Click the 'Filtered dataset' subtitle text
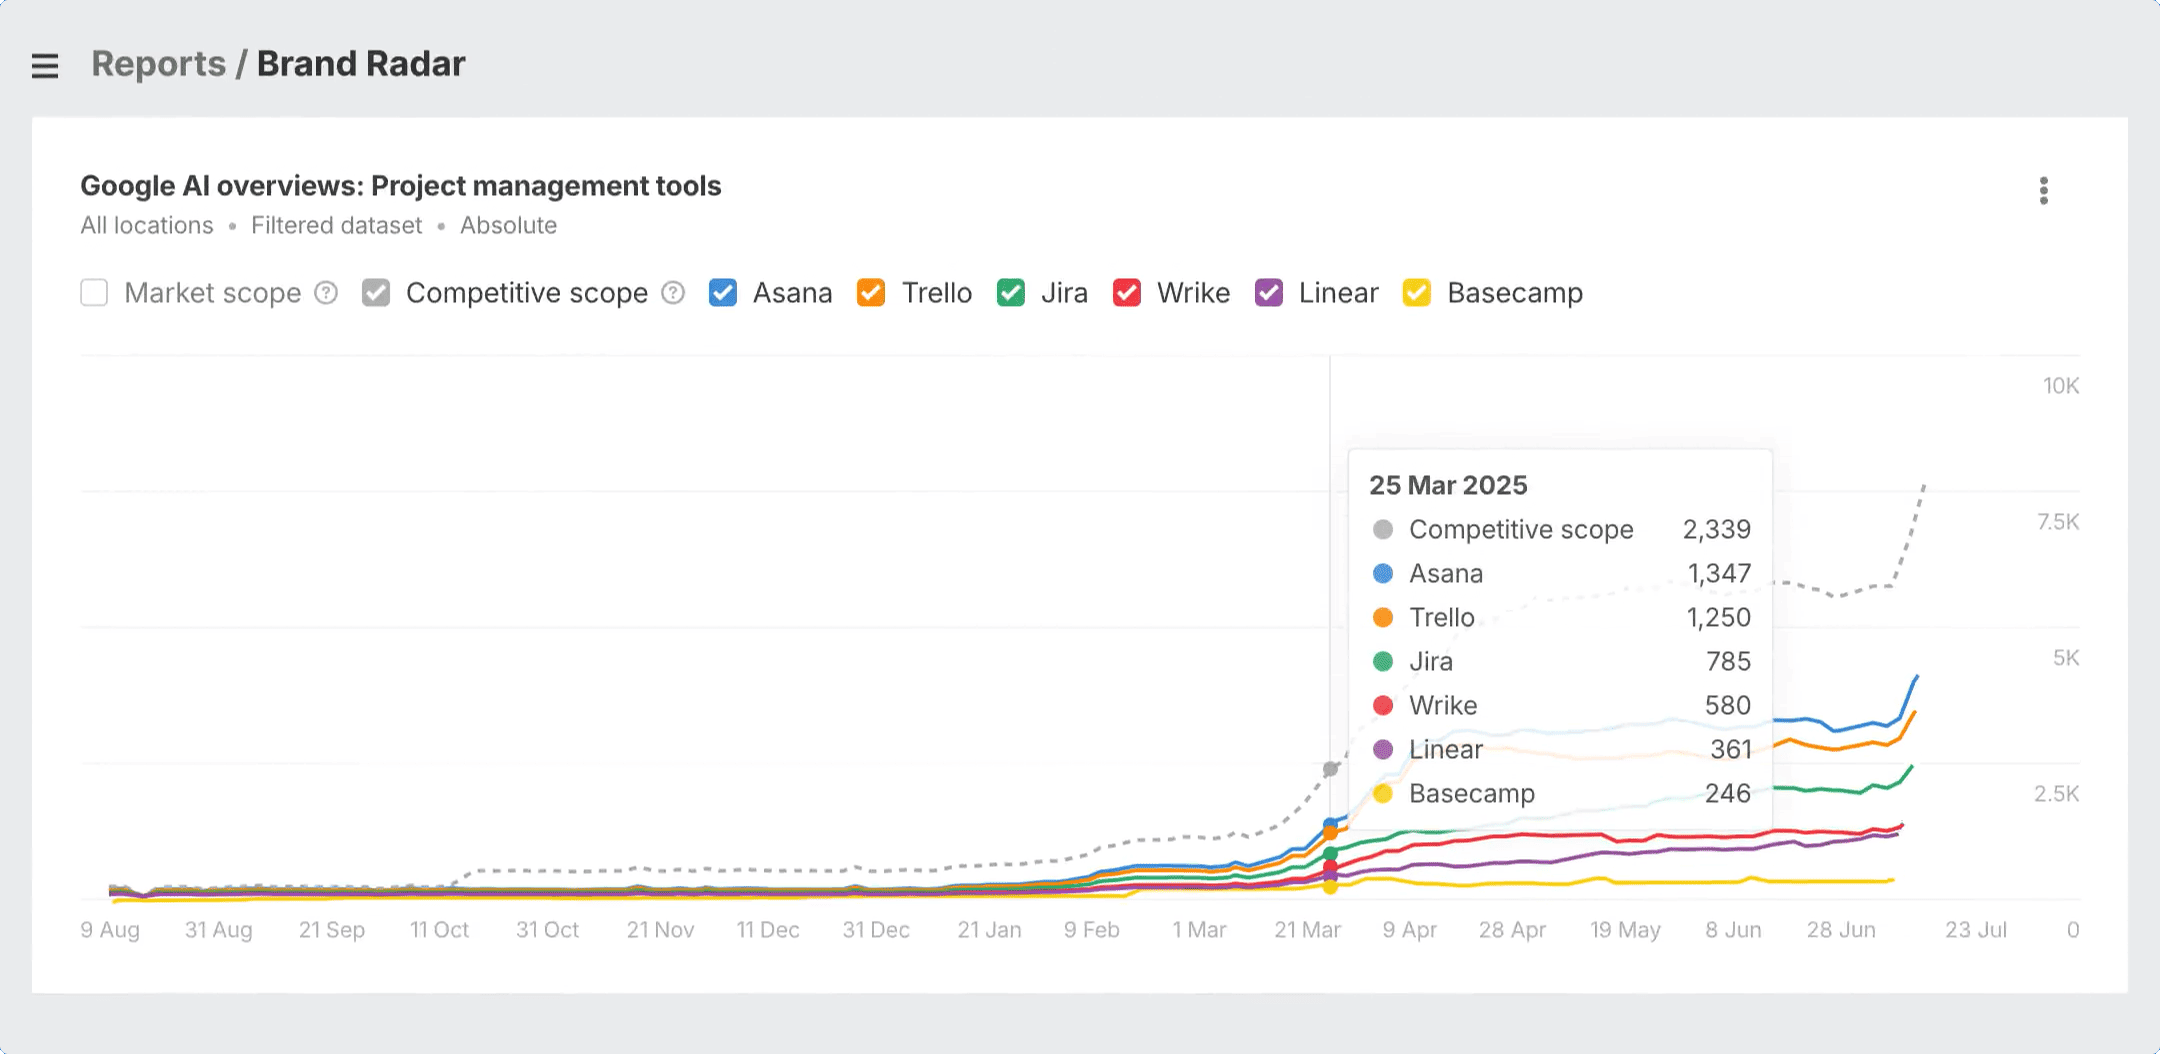 tap(337, 226)
